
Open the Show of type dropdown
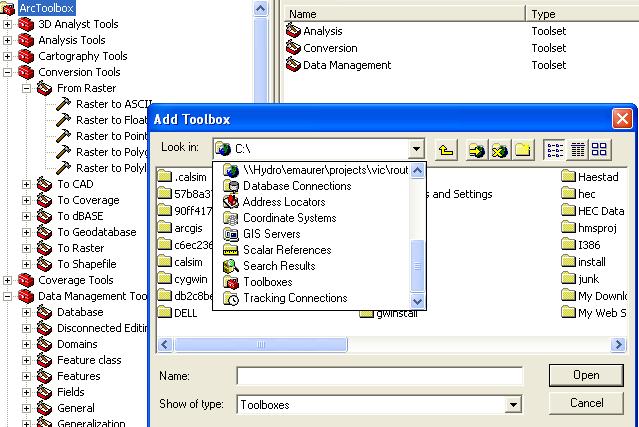pos(513,405)
